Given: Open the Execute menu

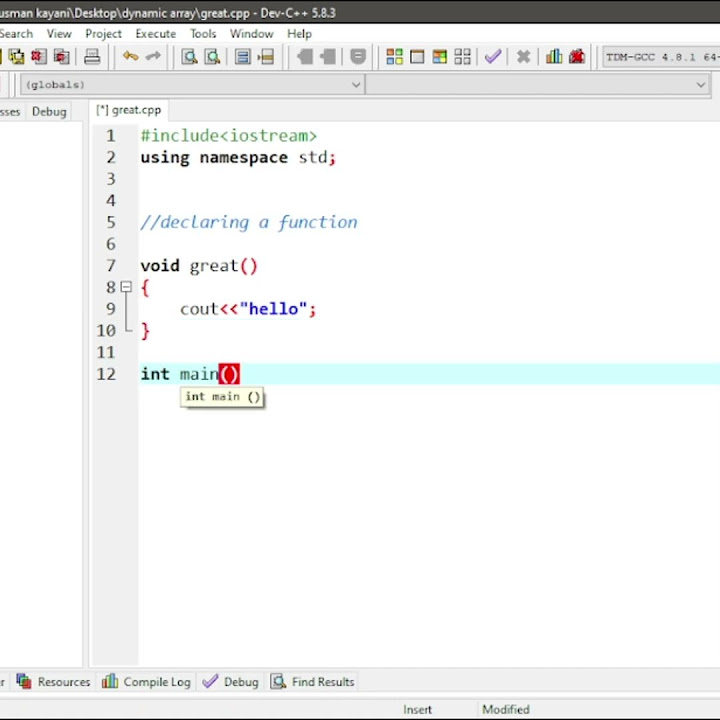Looking at the screenshot, I should (156, 34).
